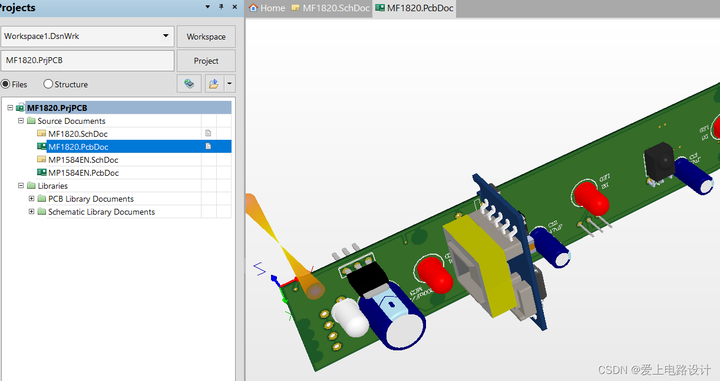Click the MF1820.PrjPCB project field
720x381 pixels.
click(87, 61)
